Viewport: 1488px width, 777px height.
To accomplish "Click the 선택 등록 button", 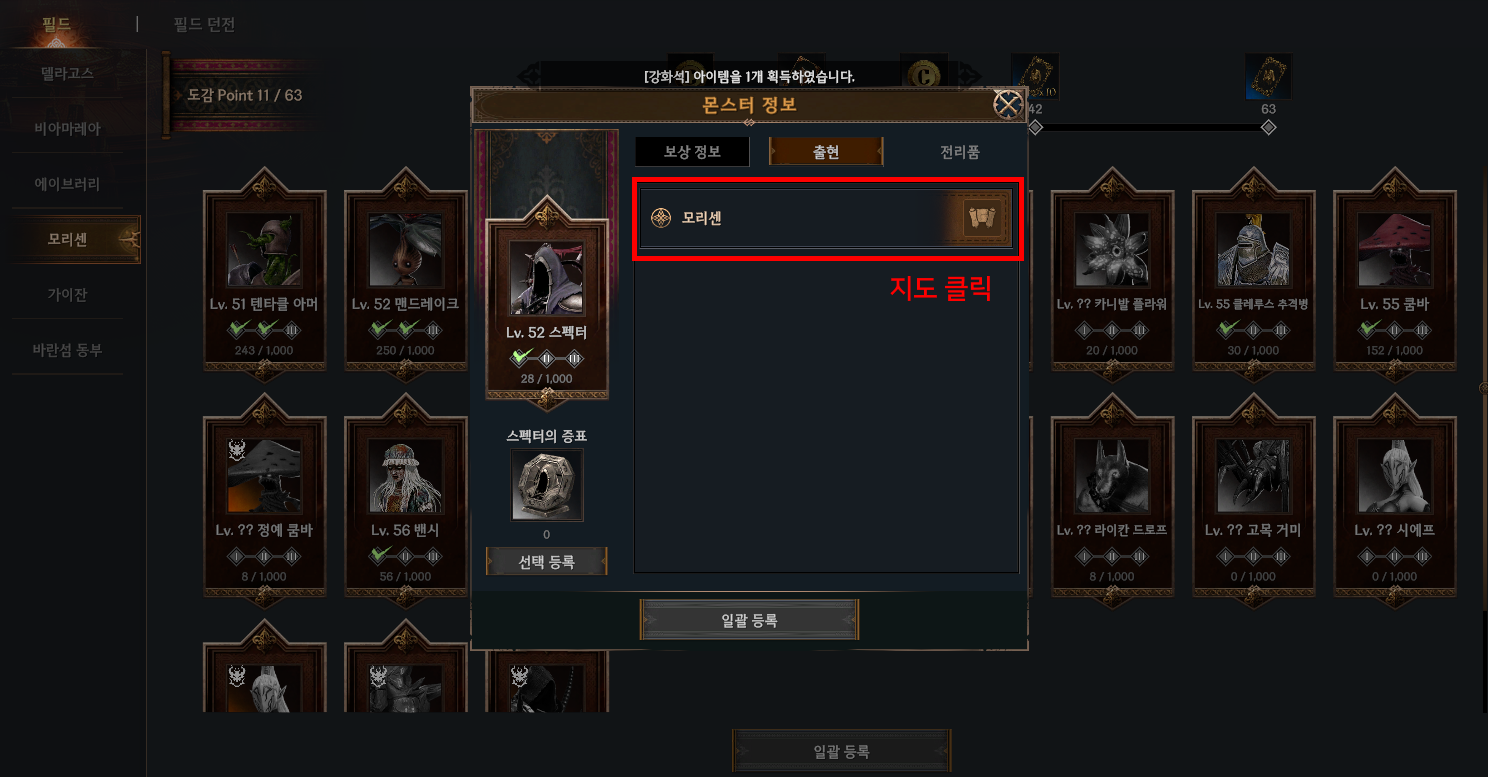I will 546,562.
